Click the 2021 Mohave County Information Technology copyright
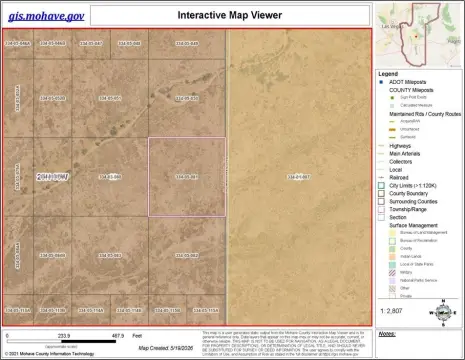 49,354
